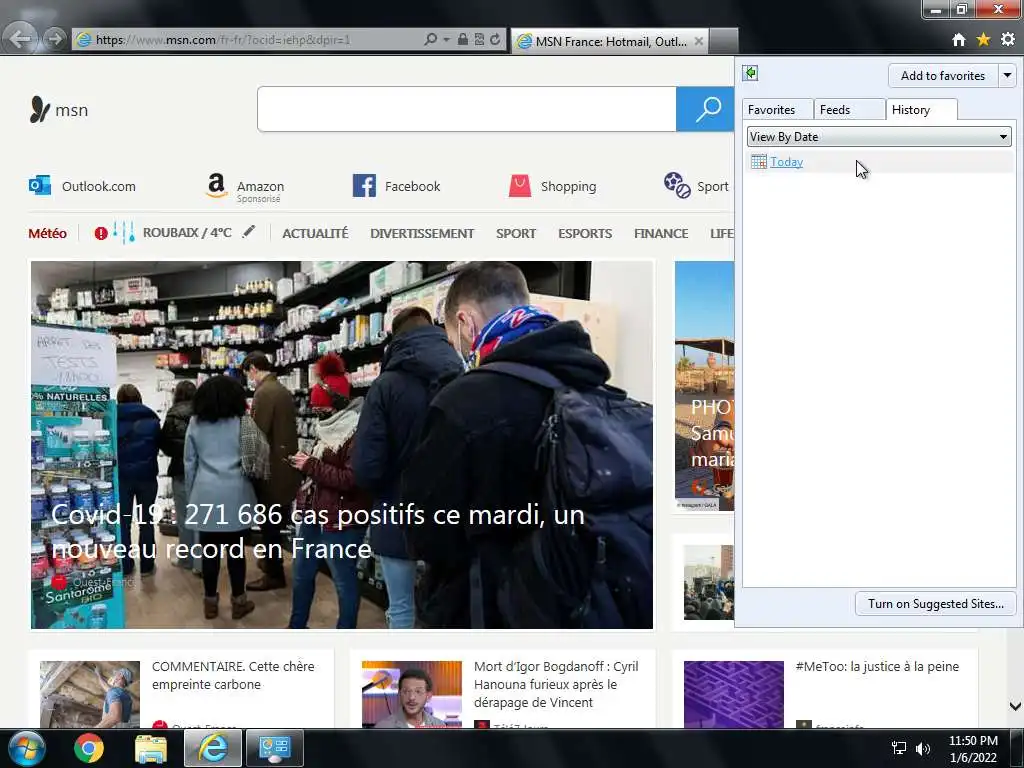Click the Météo link
The image size is (1024, 768).
[47, 233]
